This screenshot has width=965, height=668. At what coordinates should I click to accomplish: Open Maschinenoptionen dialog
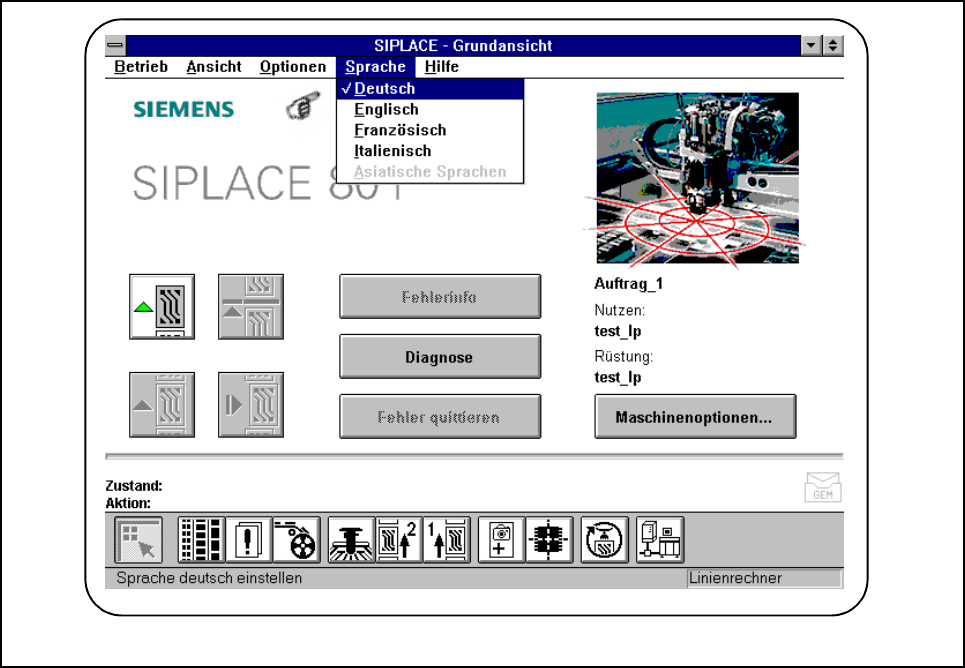point(695,417)
